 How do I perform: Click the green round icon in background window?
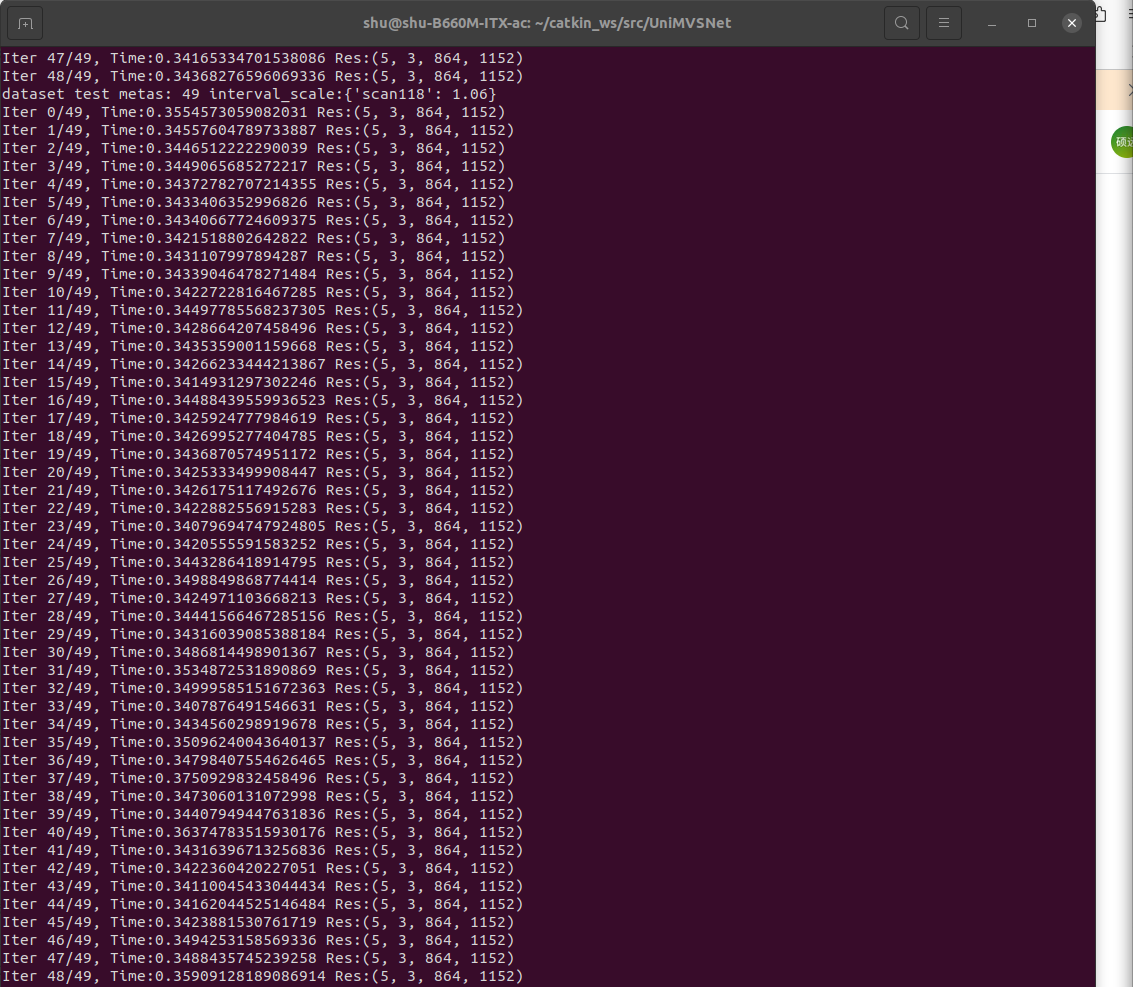[1122, 142]
